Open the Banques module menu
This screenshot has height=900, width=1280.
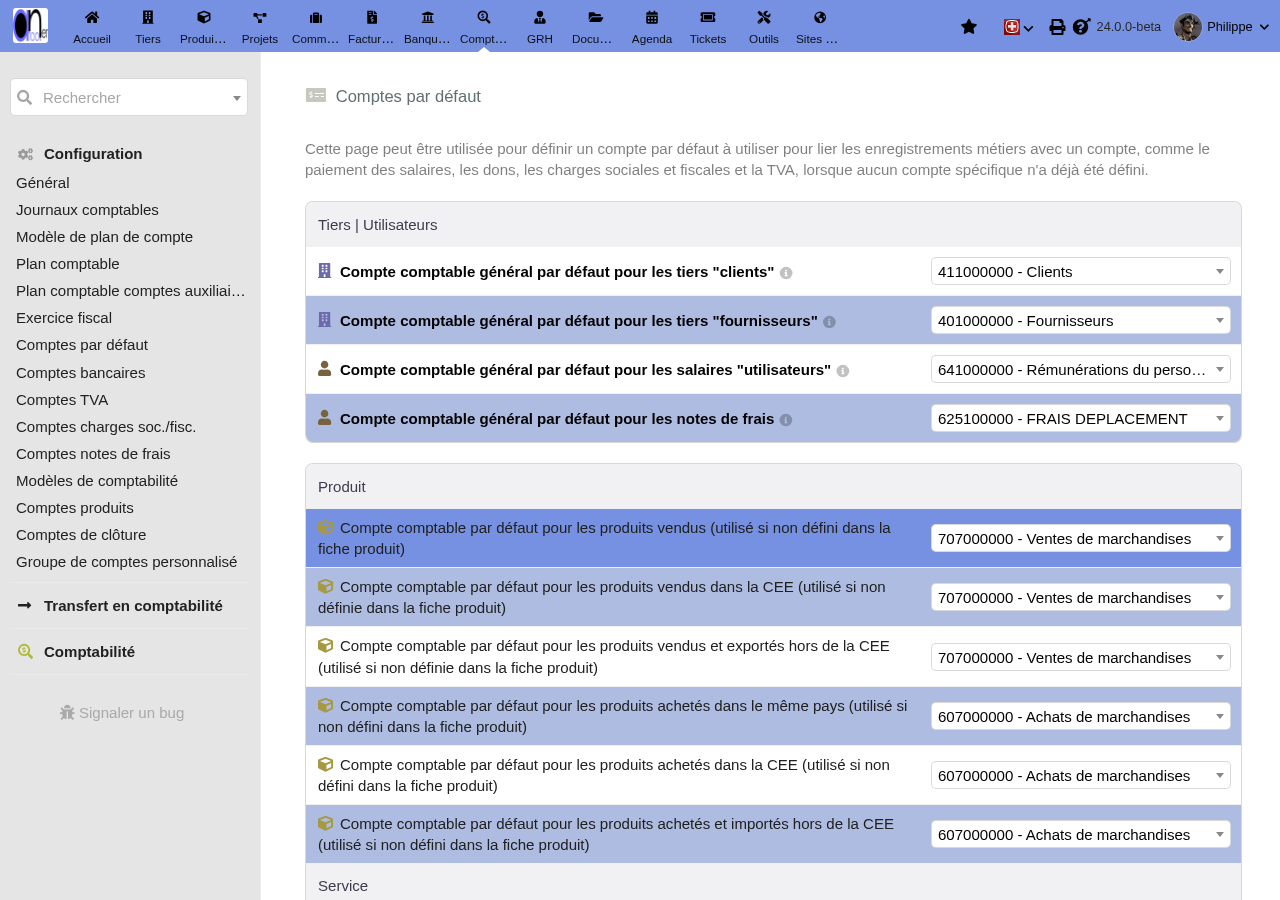pyautogui.click(x=428, y=26)
